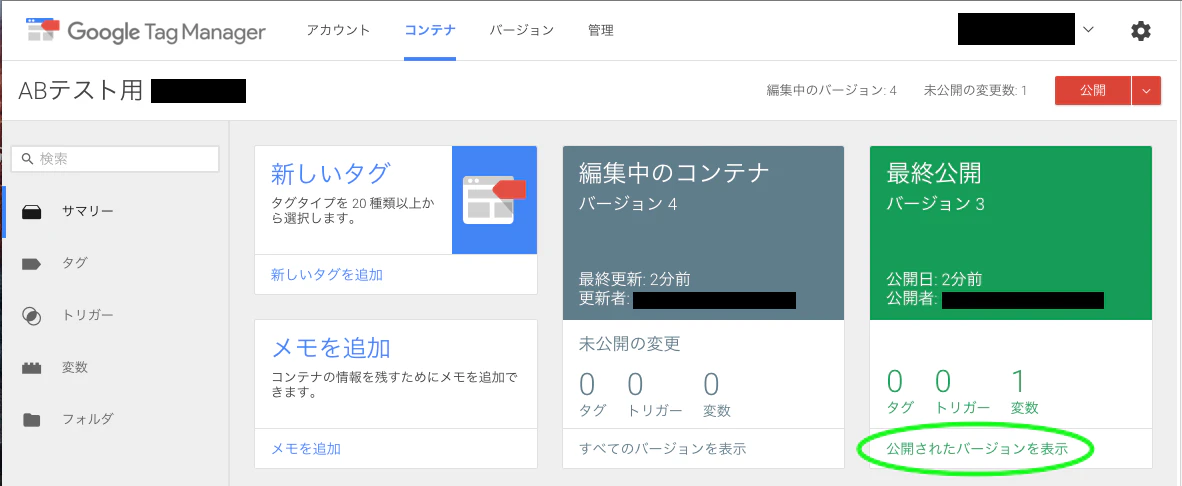Click the 未公開の変更 heading
Image resolution: width=1182 pixels, height=486 pixels.
tap(629, 344)
